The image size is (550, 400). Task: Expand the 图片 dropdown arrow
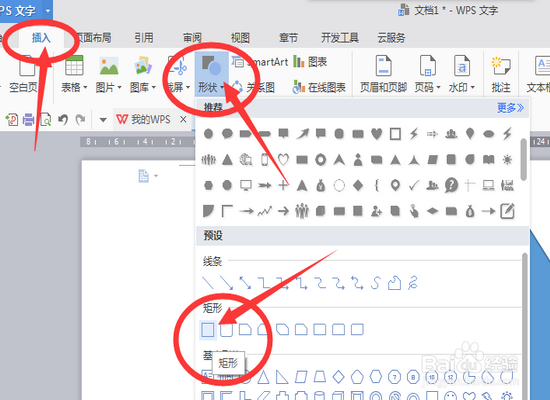pos(120,87)
